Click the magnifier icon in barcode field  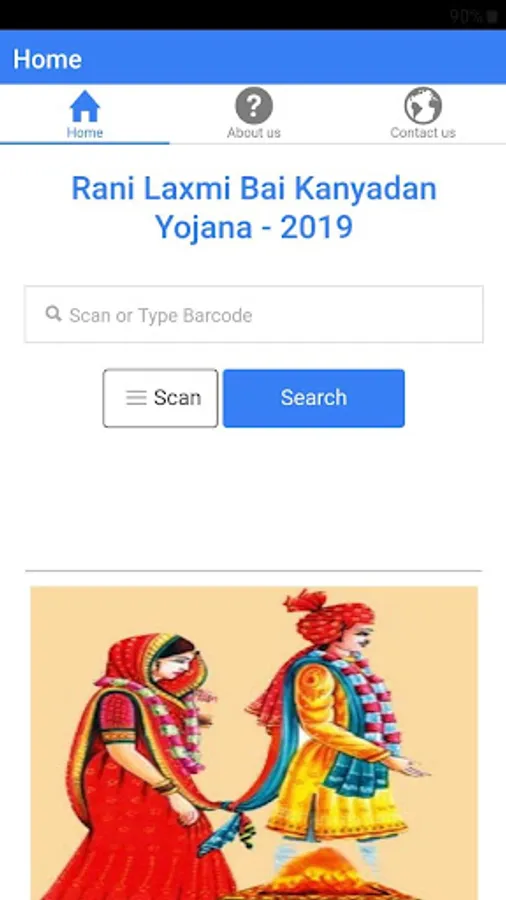53,314
